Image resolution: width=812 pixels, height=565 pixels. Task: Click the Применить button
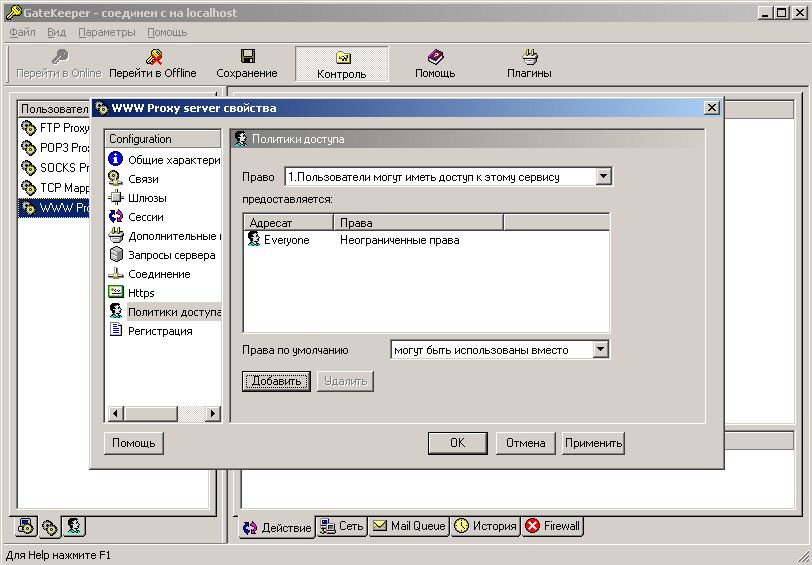coord(593,443)
